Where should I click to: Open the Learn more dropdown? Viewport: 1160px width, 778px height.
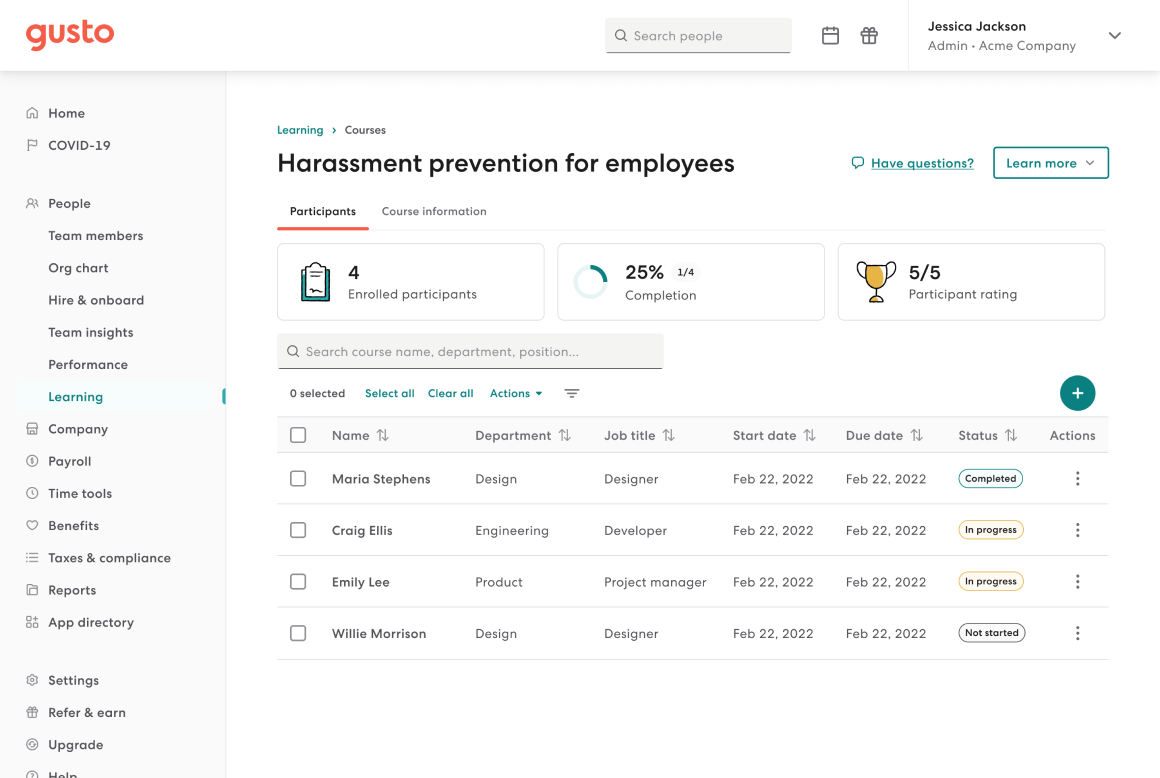(1050, 162)
